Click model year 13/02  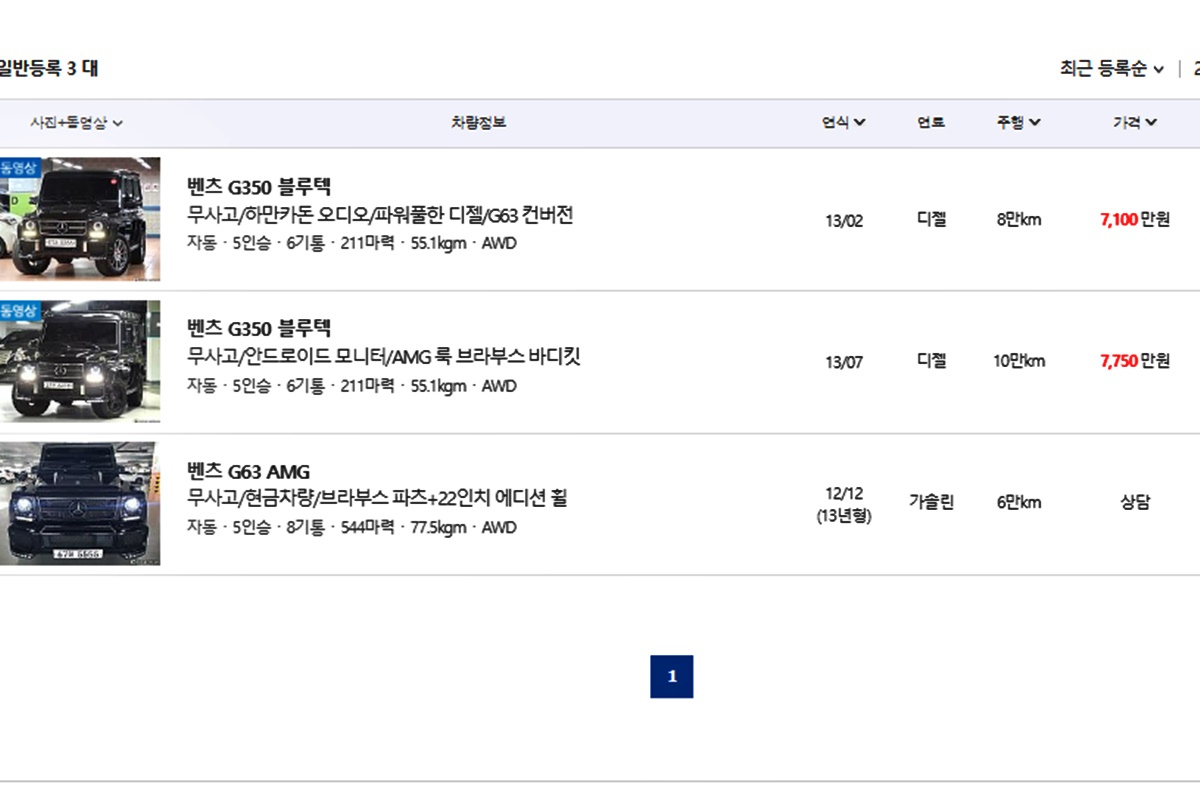click(x=844, y=220)
